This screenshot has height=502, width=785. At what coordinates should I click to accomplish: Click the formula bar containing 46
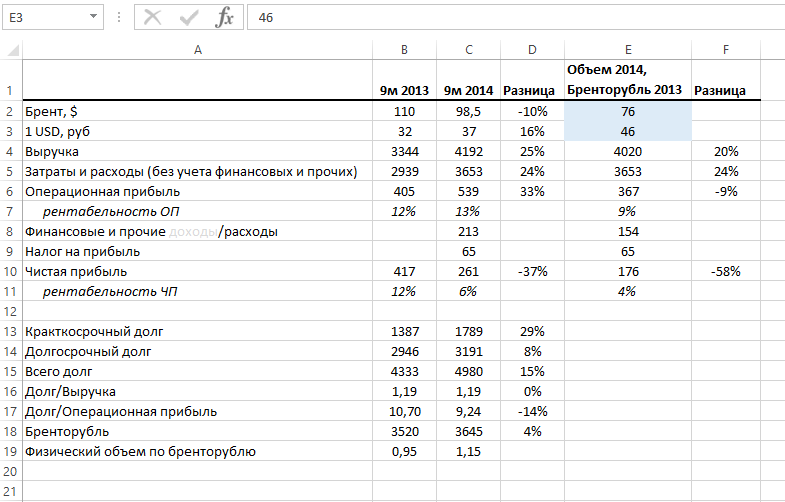[x=516, y=18]
